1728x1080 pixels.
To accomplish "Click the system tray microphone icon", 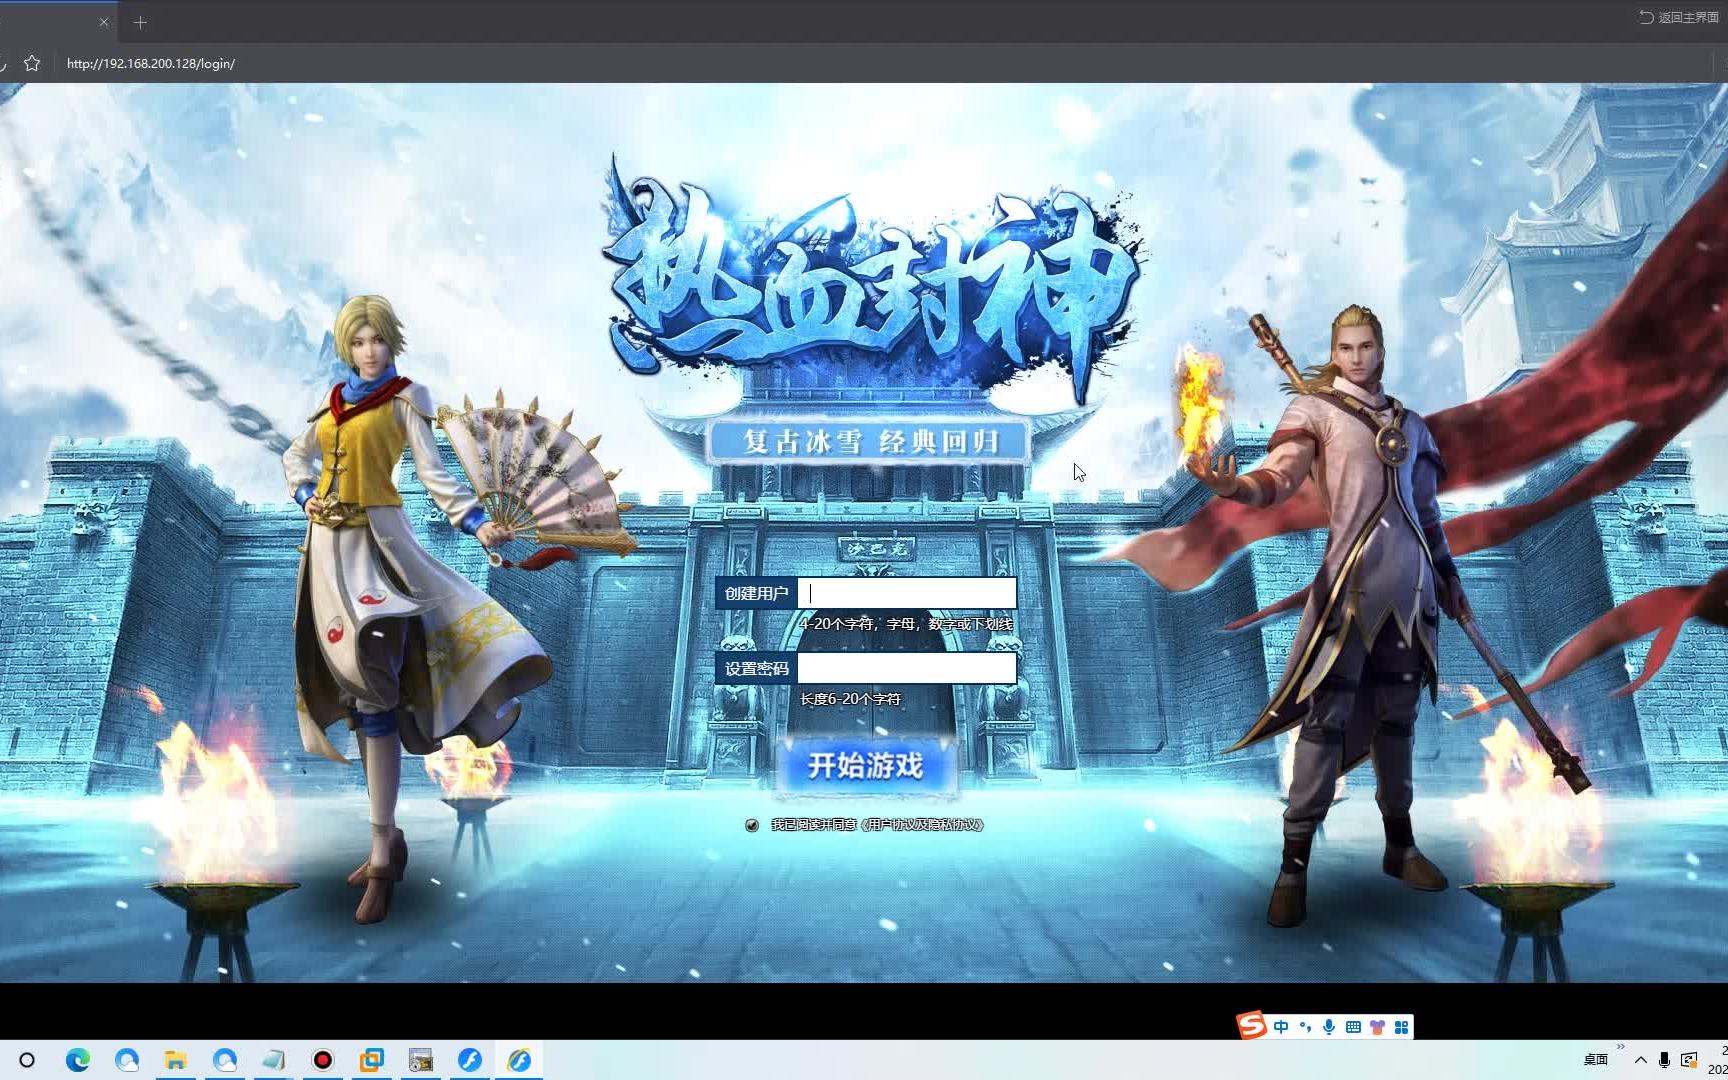I will (x=1664, y=1060).
